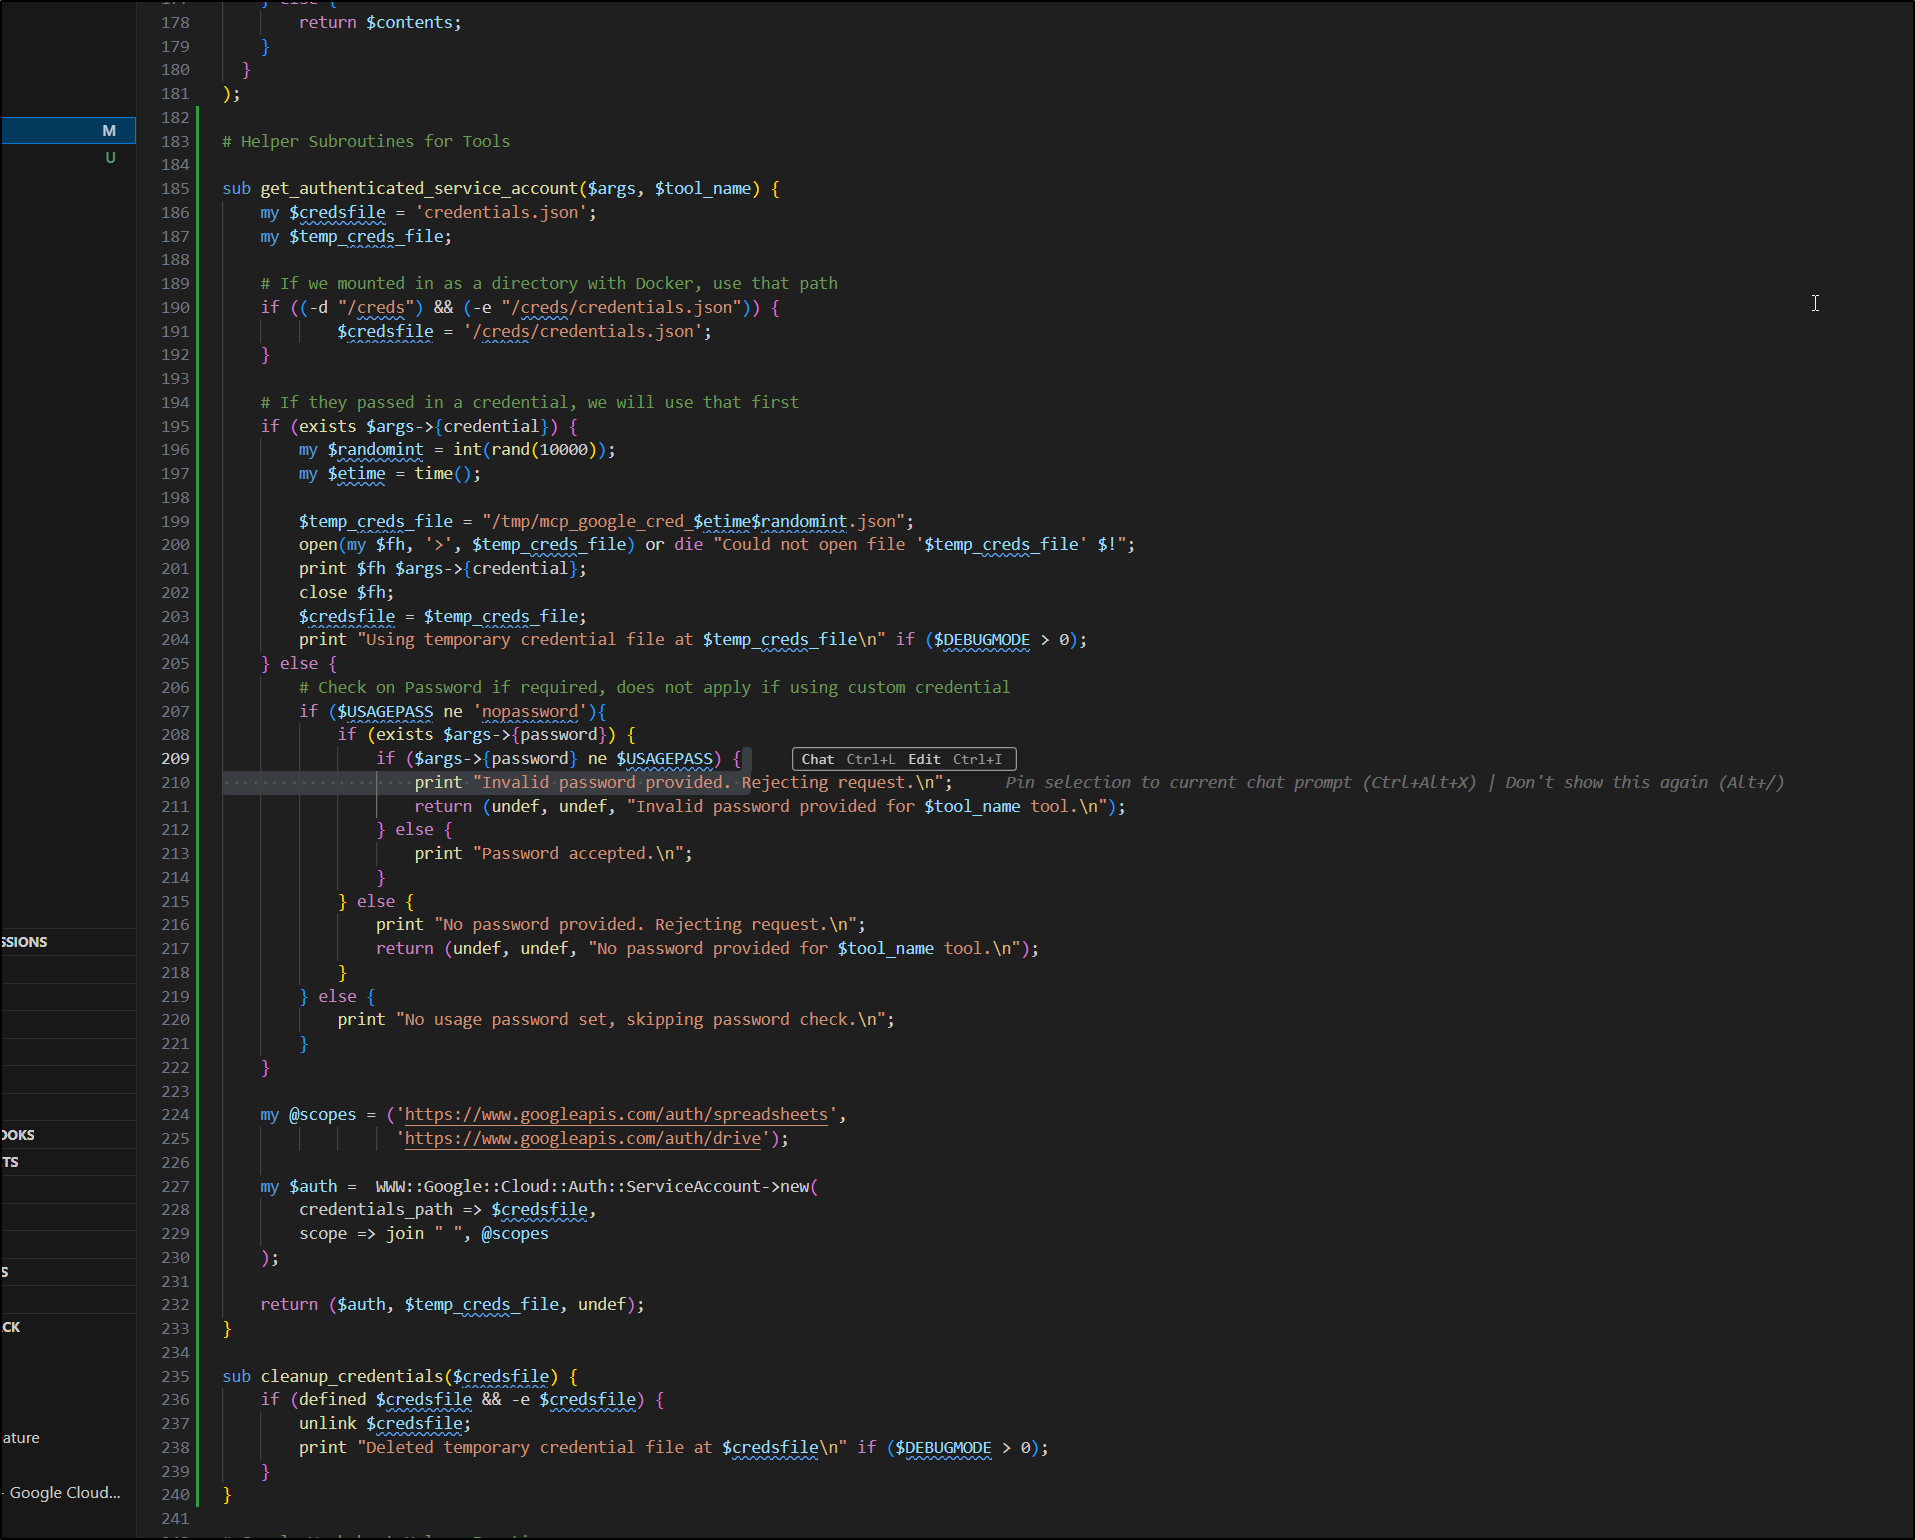Expand the sidebar section ending in OOKS
The width and height of the screenshot is (1915, 1540).
point(19,1135)
